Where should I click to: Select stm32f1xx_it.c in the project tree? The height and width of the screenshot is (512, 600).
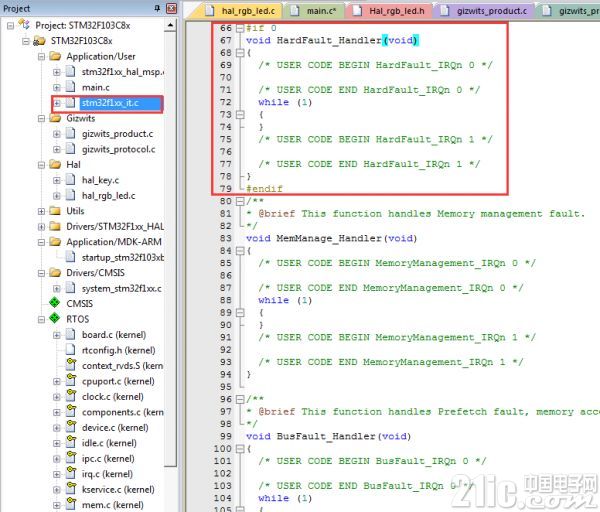click(110, 103)
